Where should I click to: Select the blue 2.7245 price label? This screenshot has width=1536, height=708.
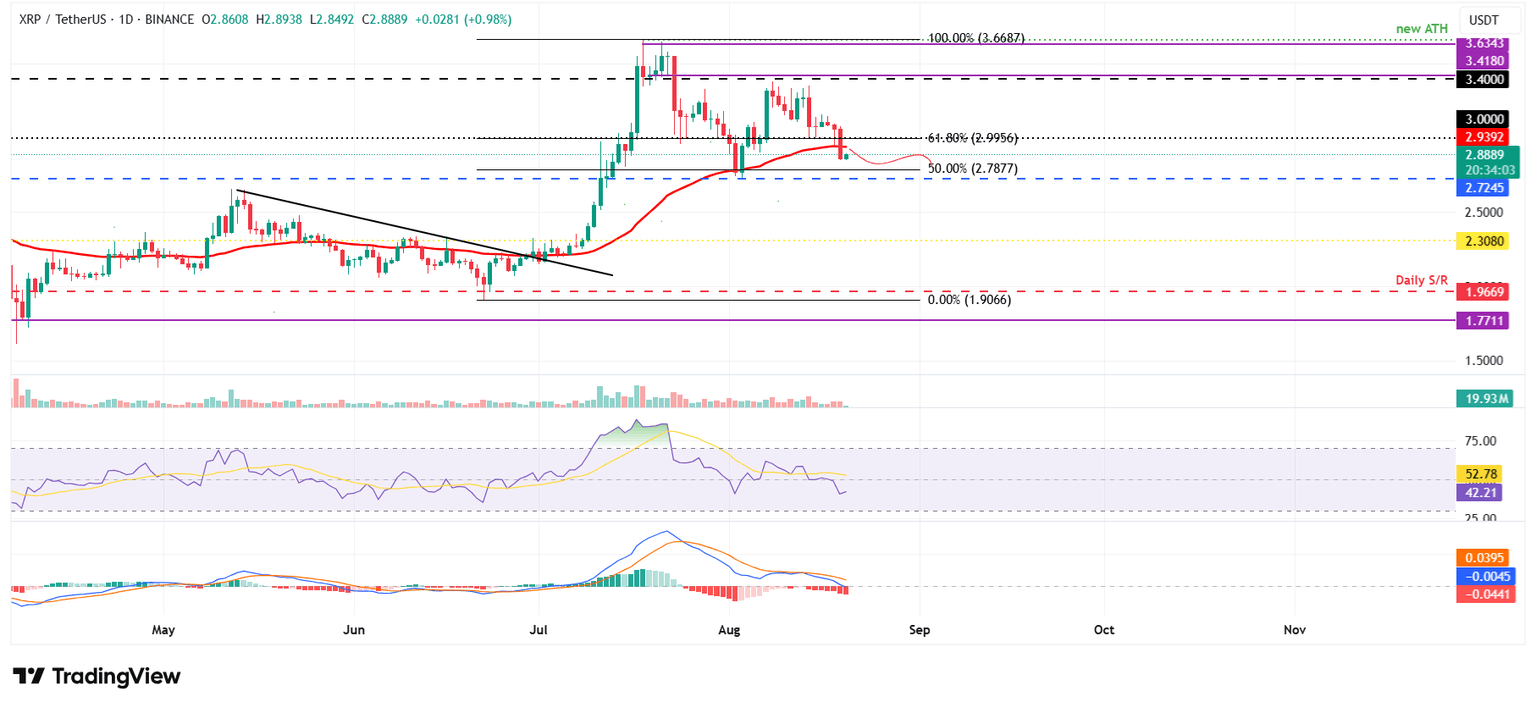click(x=1484, y=187)
